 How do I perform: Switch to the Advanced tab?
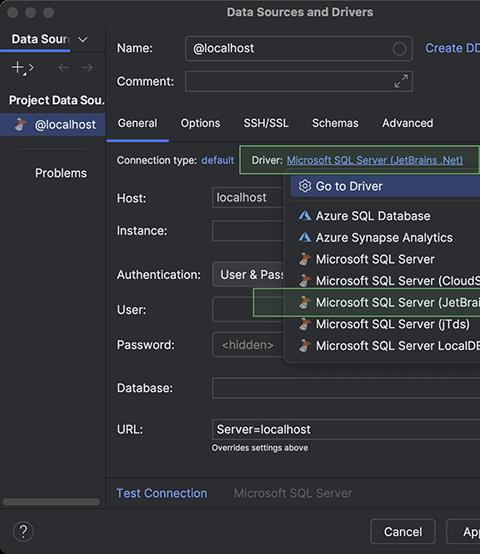[x=408, y=123]
